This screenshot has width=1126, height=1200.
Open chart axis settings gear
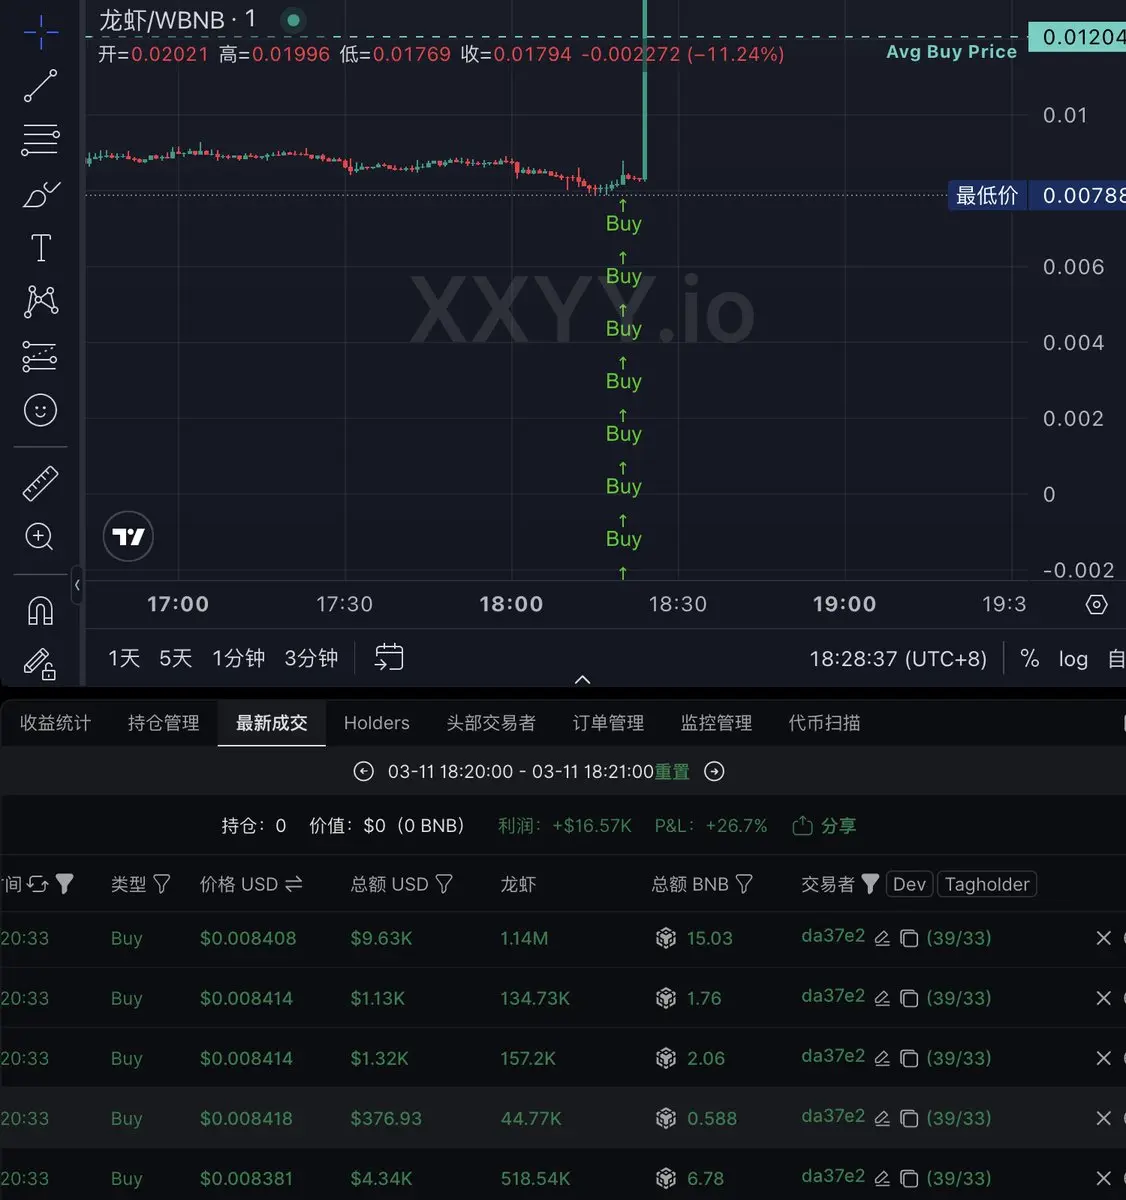tap(1097, 605)
